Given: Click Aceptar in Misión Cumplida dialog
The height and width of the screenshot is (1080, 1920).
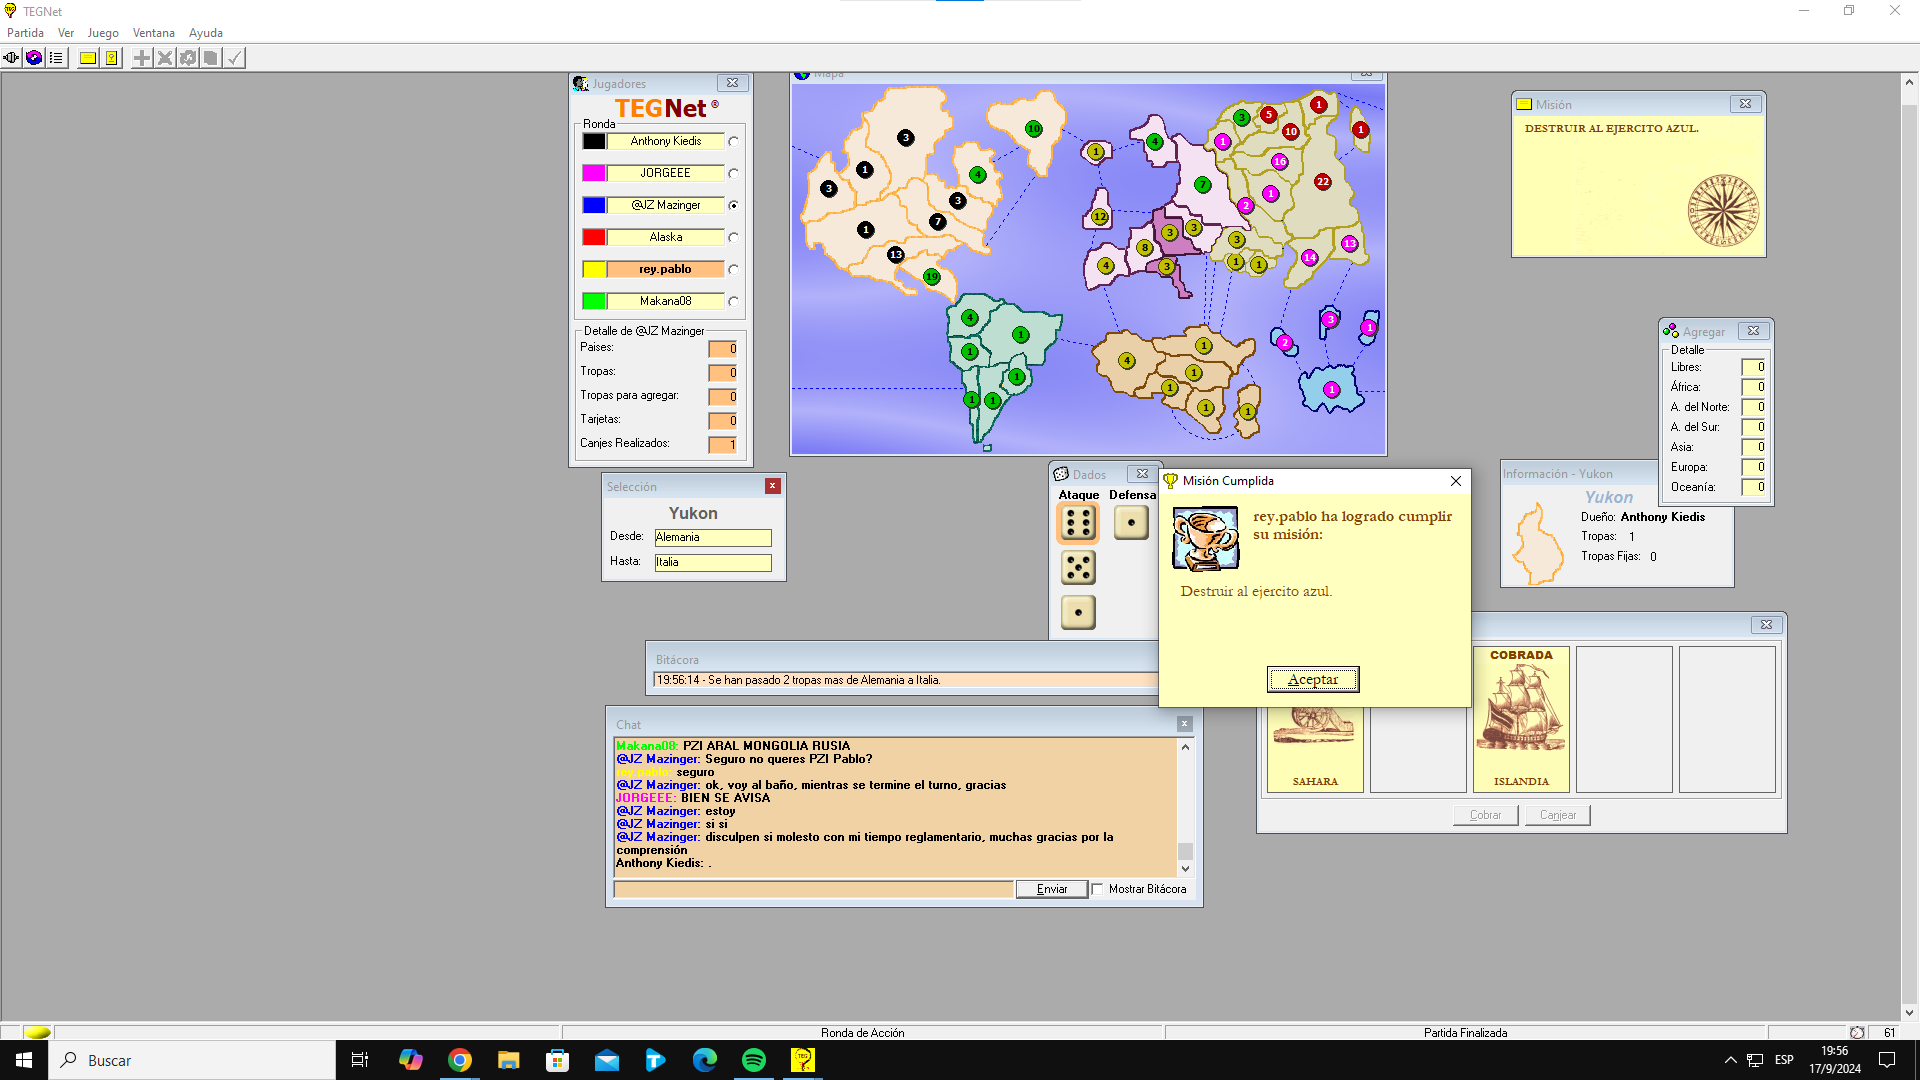Looking at the screenshot, I should 1313,679.
